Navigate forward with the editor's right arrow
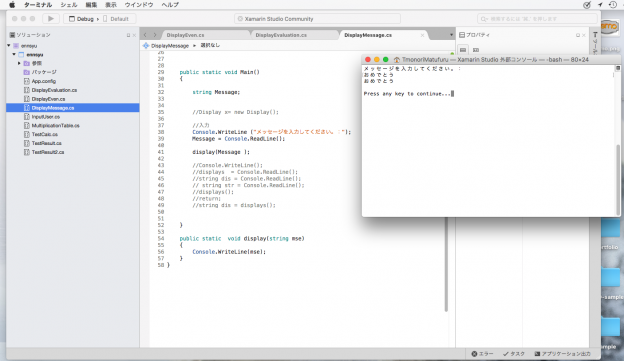Image resolution: width=624 pixels, height=361 pixels. [x=155, y=35]
